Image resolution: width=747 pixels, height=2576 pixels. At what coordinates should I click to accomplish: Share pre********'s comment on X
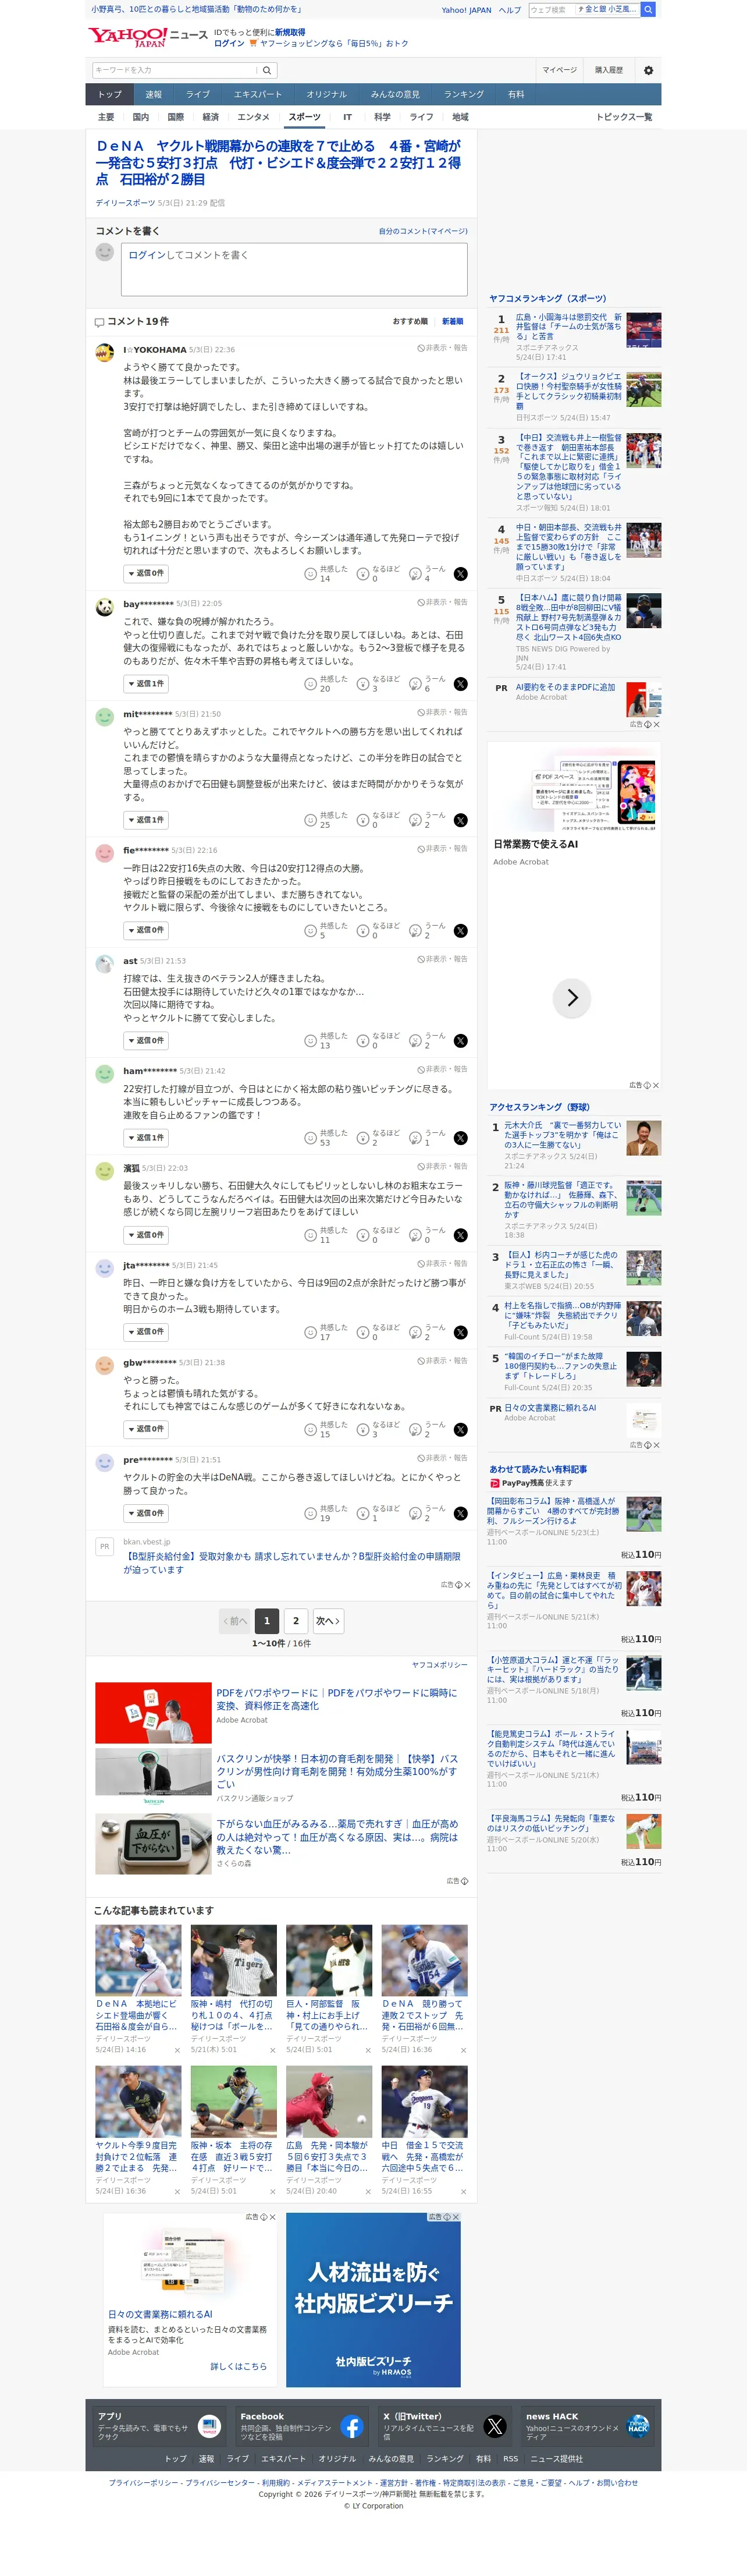[460, 1513]
